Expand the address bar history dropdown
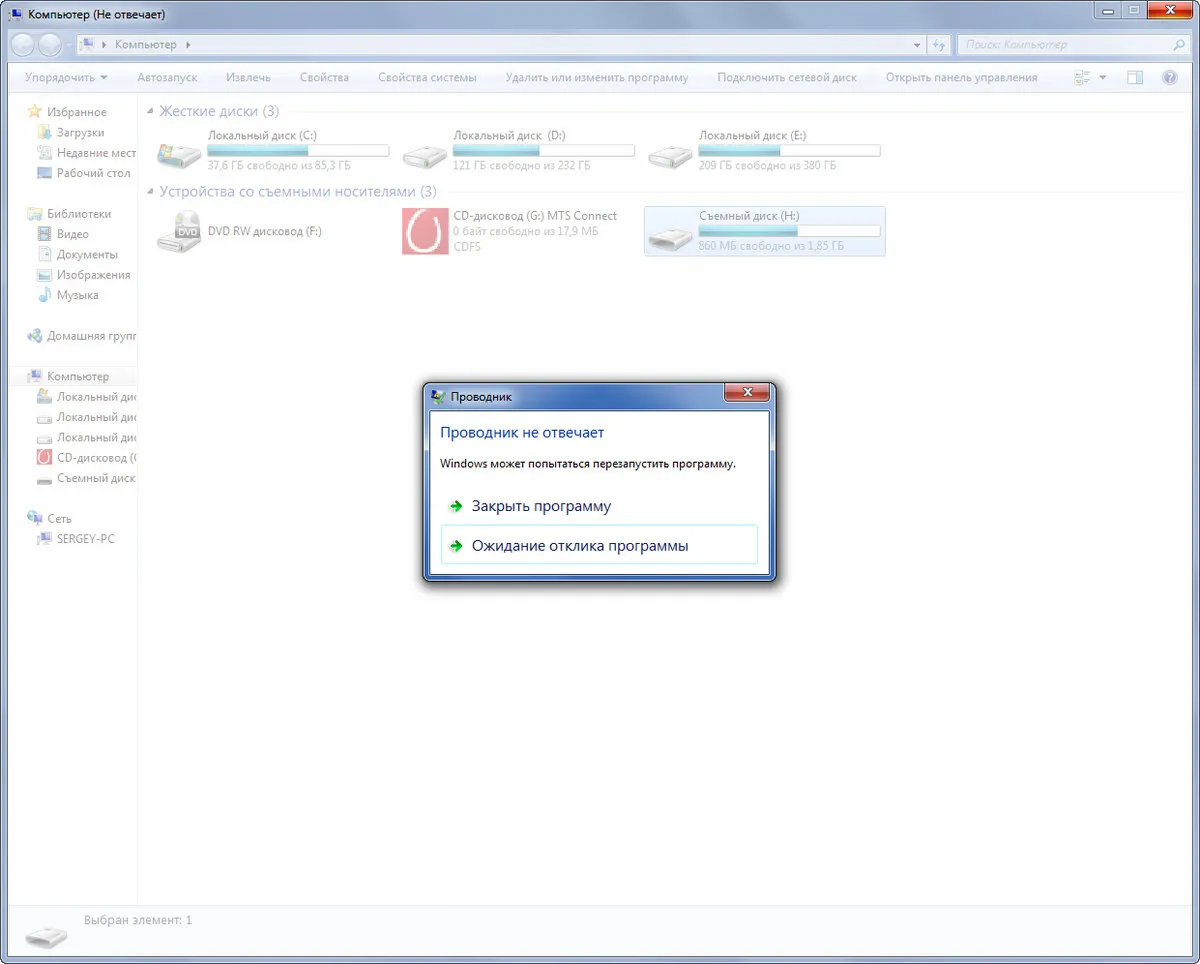Viewport: 1200px width, 964px height. click(x=918, y=45)
